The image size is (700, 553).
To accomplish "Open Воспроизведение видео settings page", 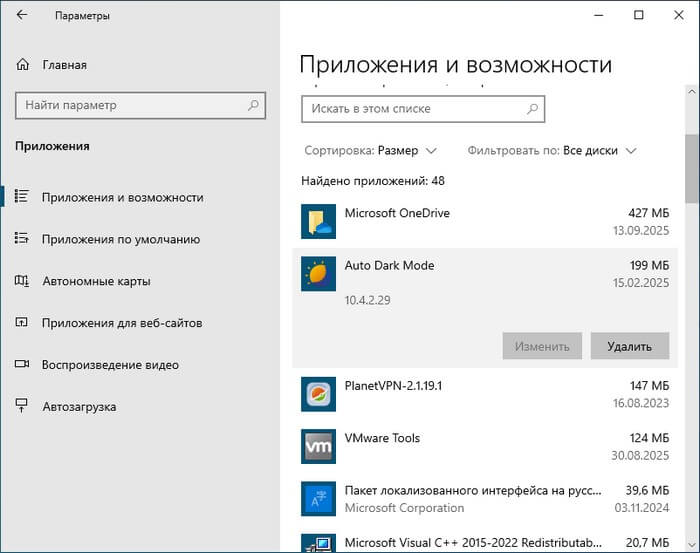I will [110, 365].
